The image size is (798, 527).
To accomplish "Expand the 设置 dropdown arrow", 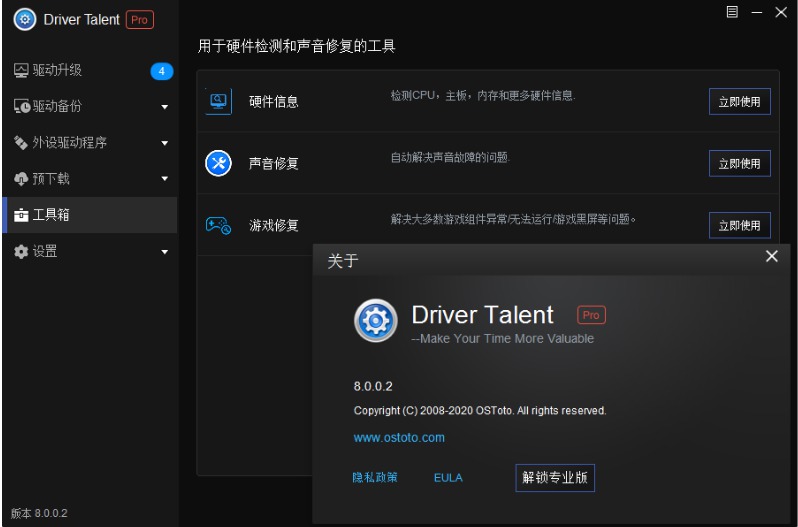I will tap(164, 252).
